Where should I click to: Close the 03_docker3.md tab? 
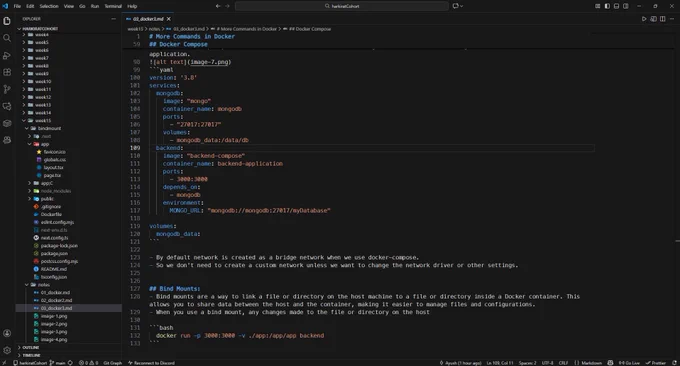(169, 19)
